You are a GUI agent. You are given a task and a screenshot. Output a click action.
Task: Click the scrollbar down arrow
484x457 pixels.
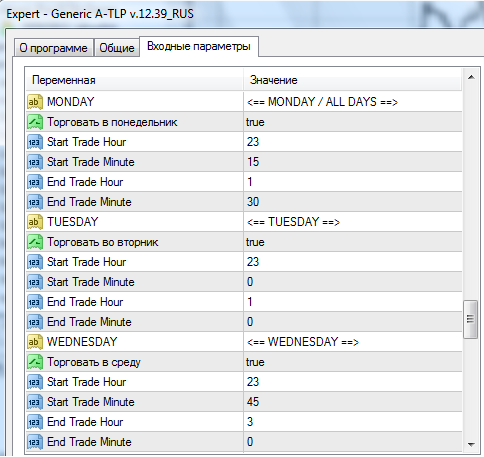(471, 444)
